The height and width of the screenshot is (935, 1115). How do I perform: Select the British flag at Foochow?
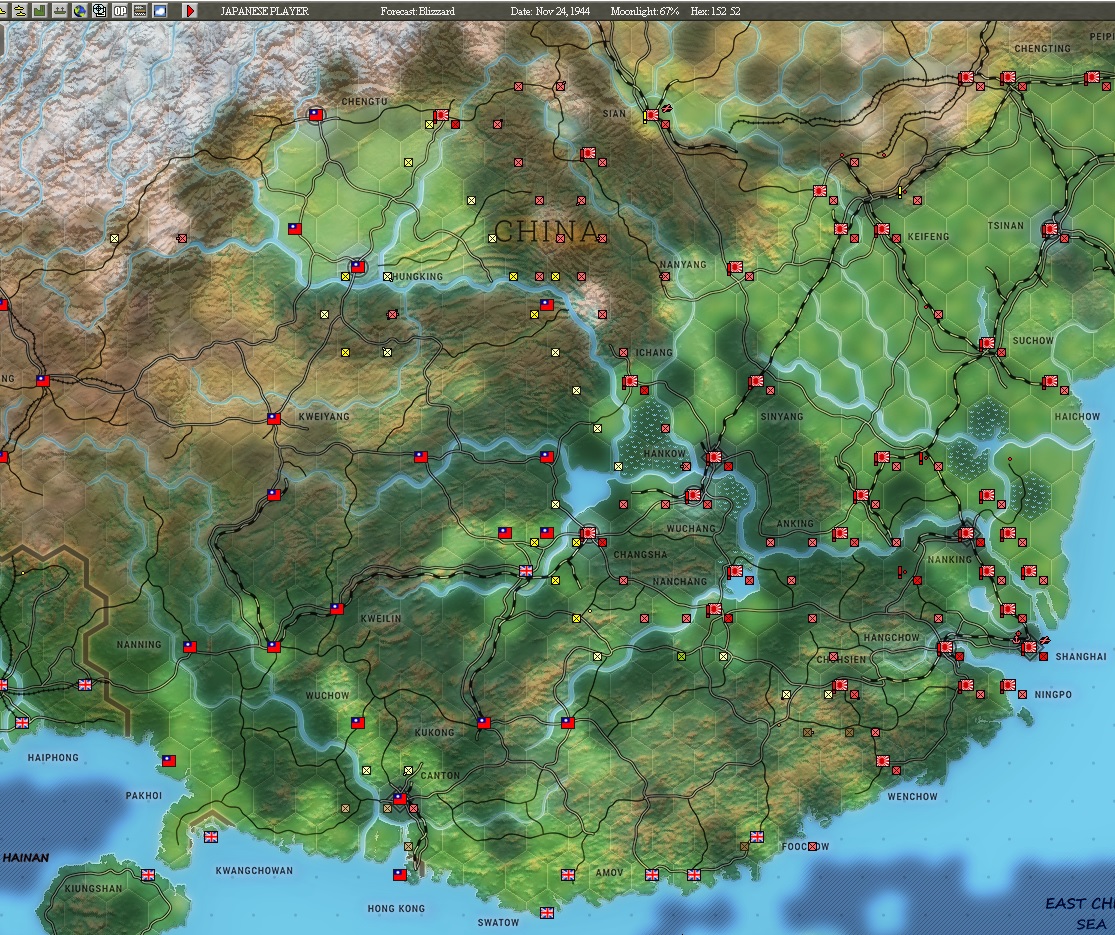click(757, 837)
